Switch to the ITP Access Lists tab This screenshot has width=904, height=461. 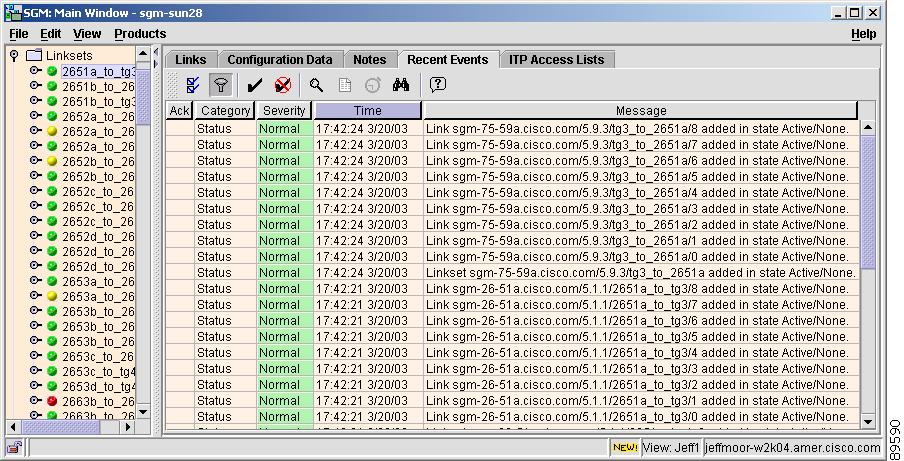(556, 60)
